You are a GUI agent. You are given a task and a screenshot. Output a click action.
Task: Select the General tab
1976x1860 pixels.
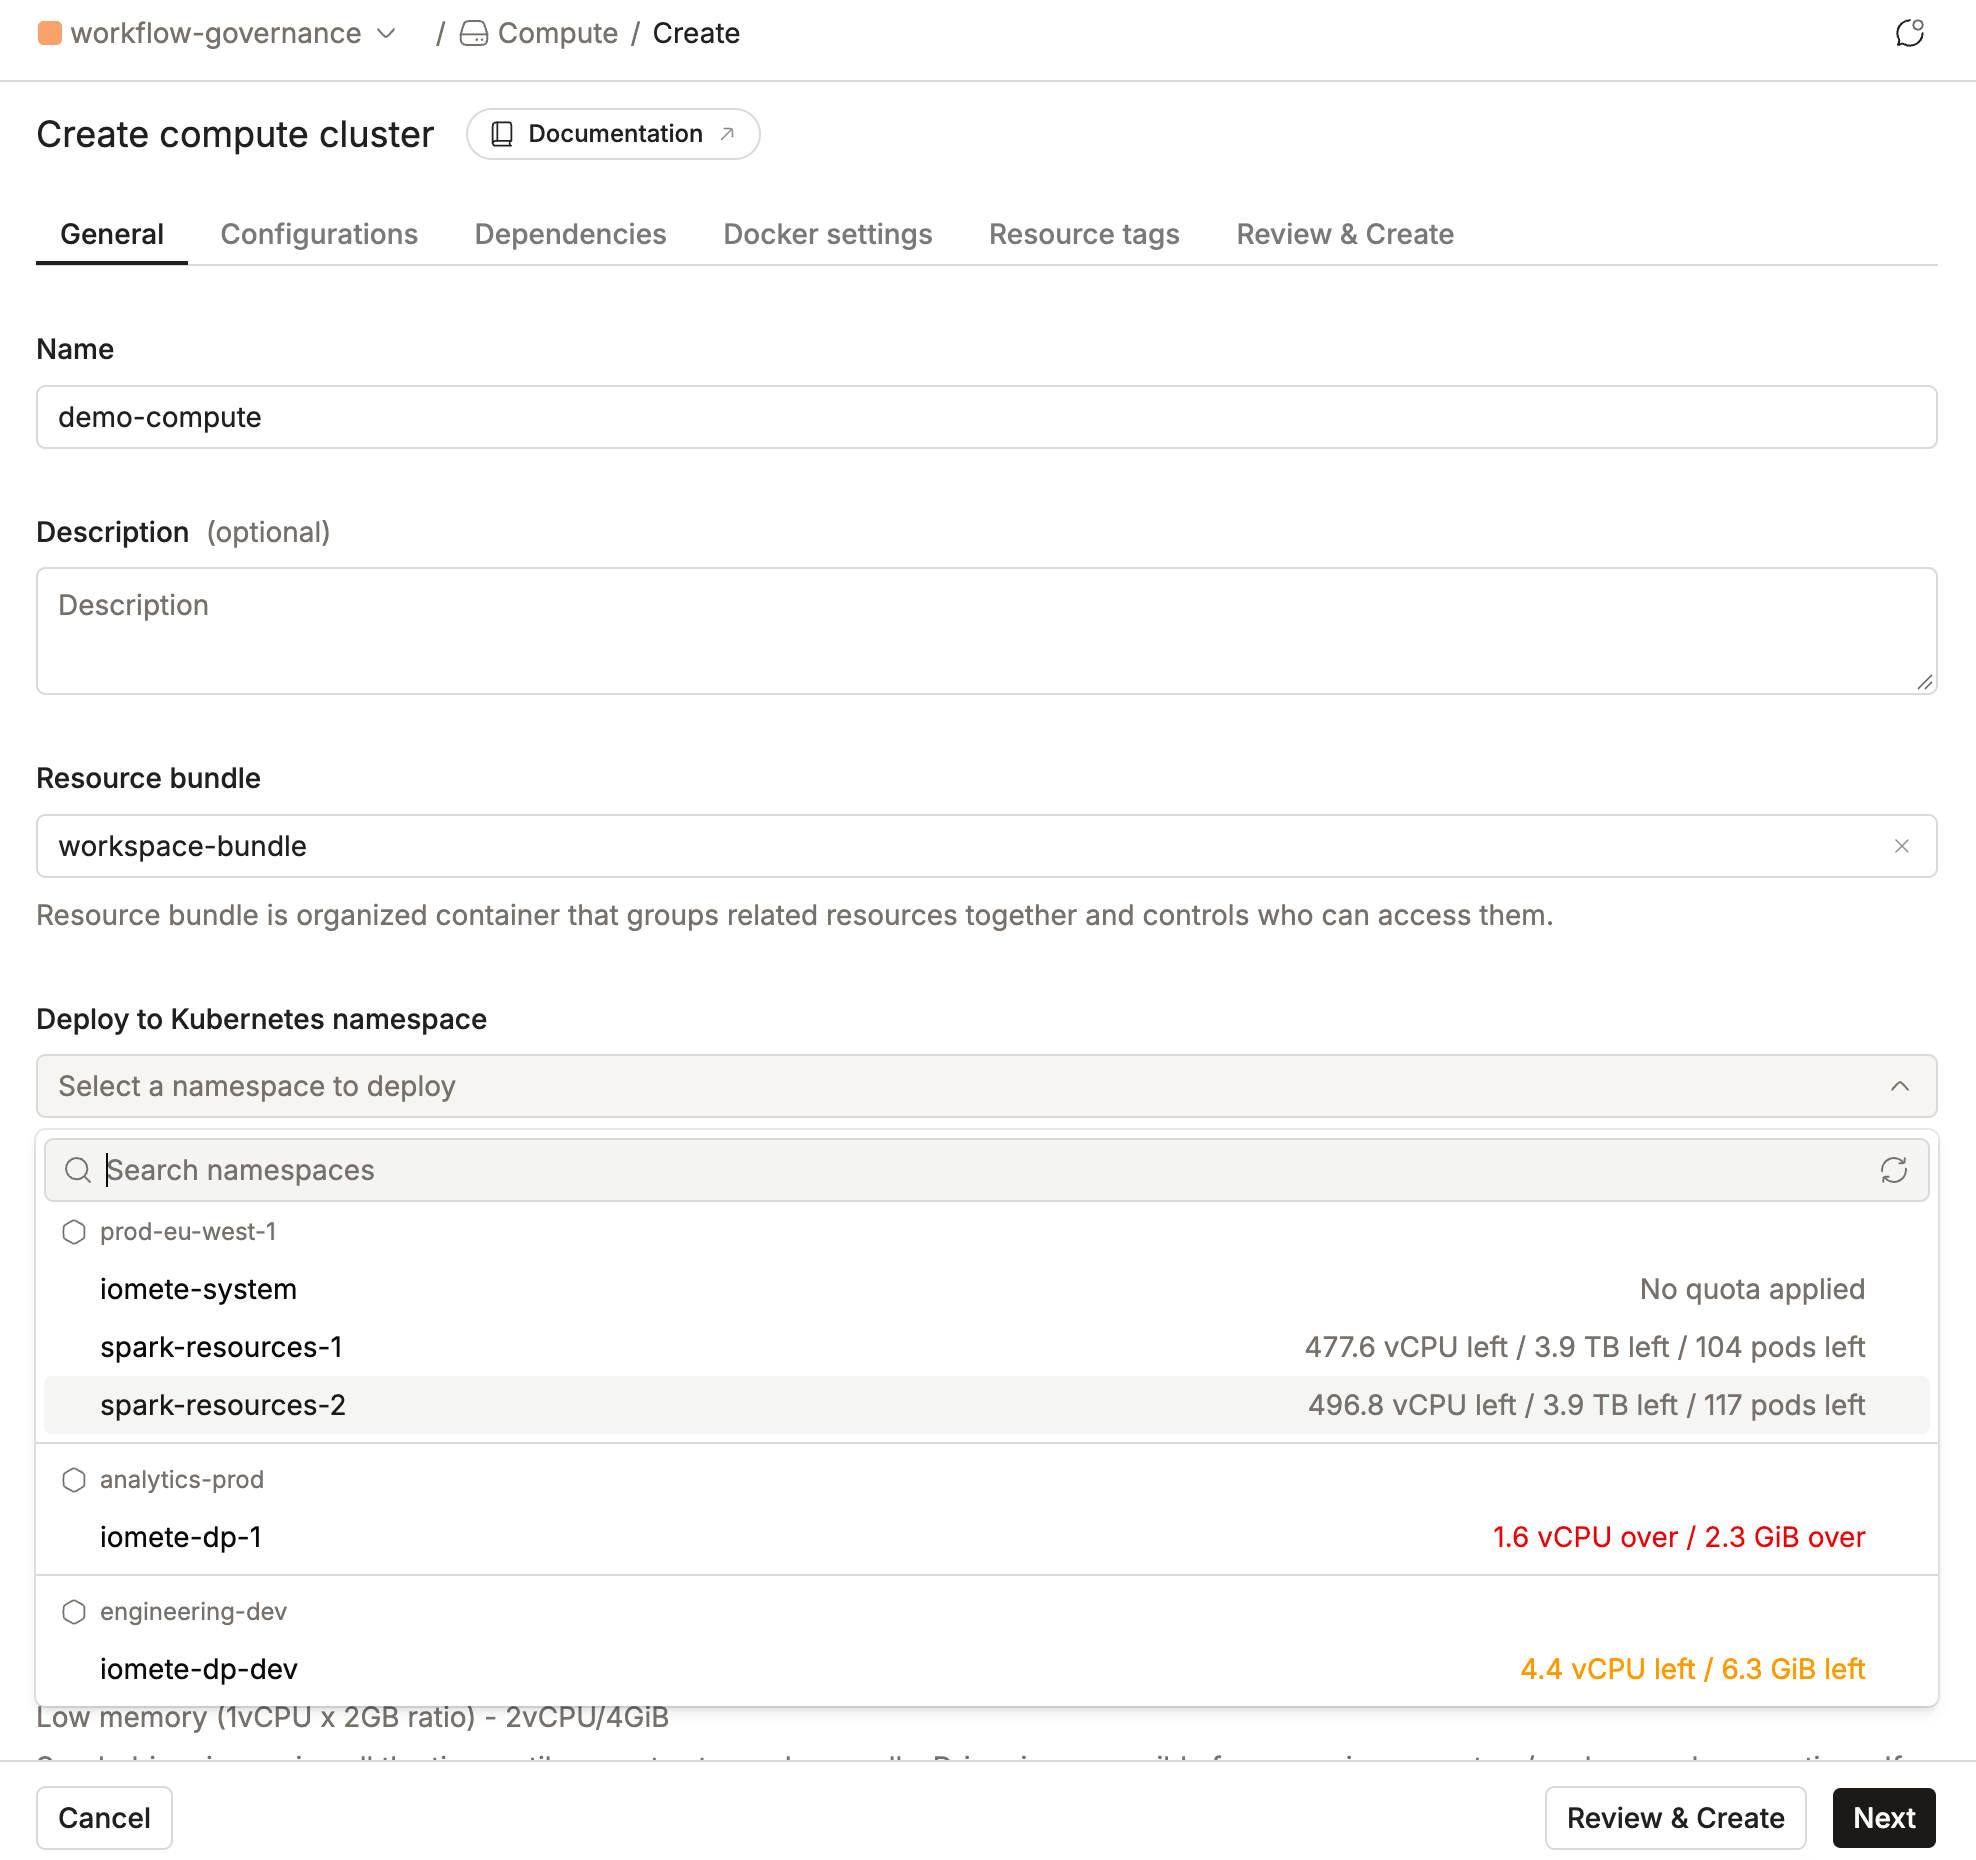point(112,234)
